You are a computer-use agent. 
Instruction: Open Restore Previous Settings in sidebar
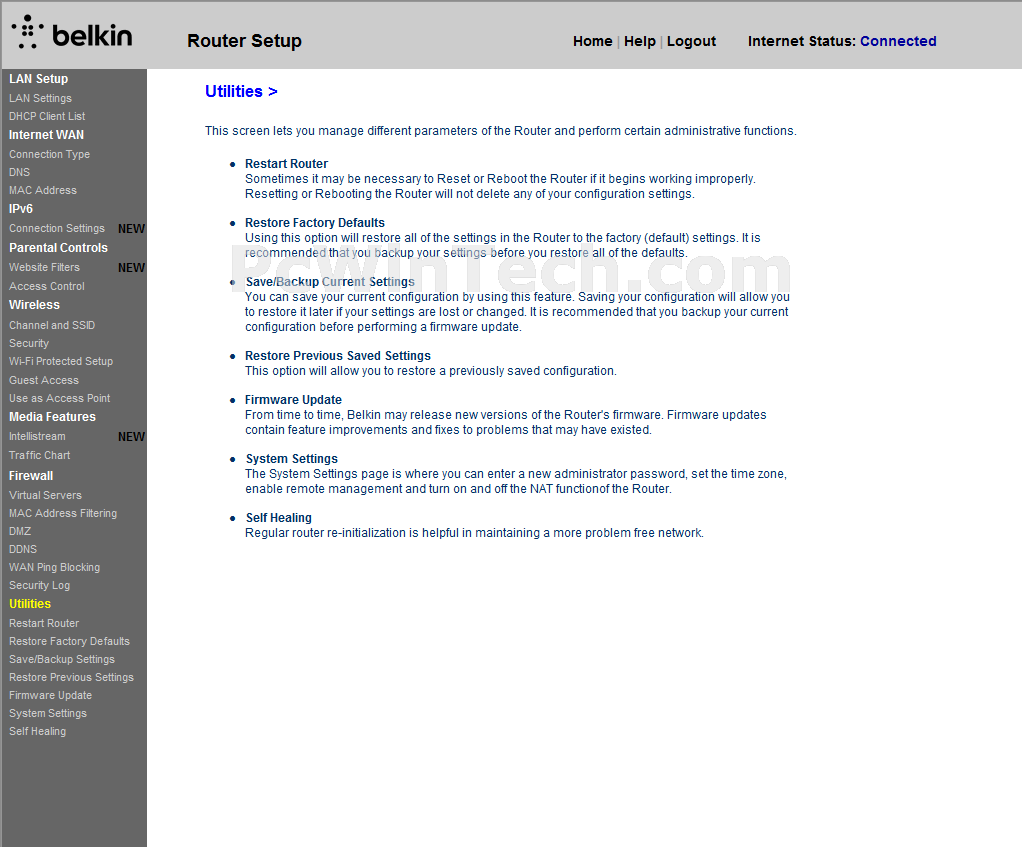click(x=71, y=678)
